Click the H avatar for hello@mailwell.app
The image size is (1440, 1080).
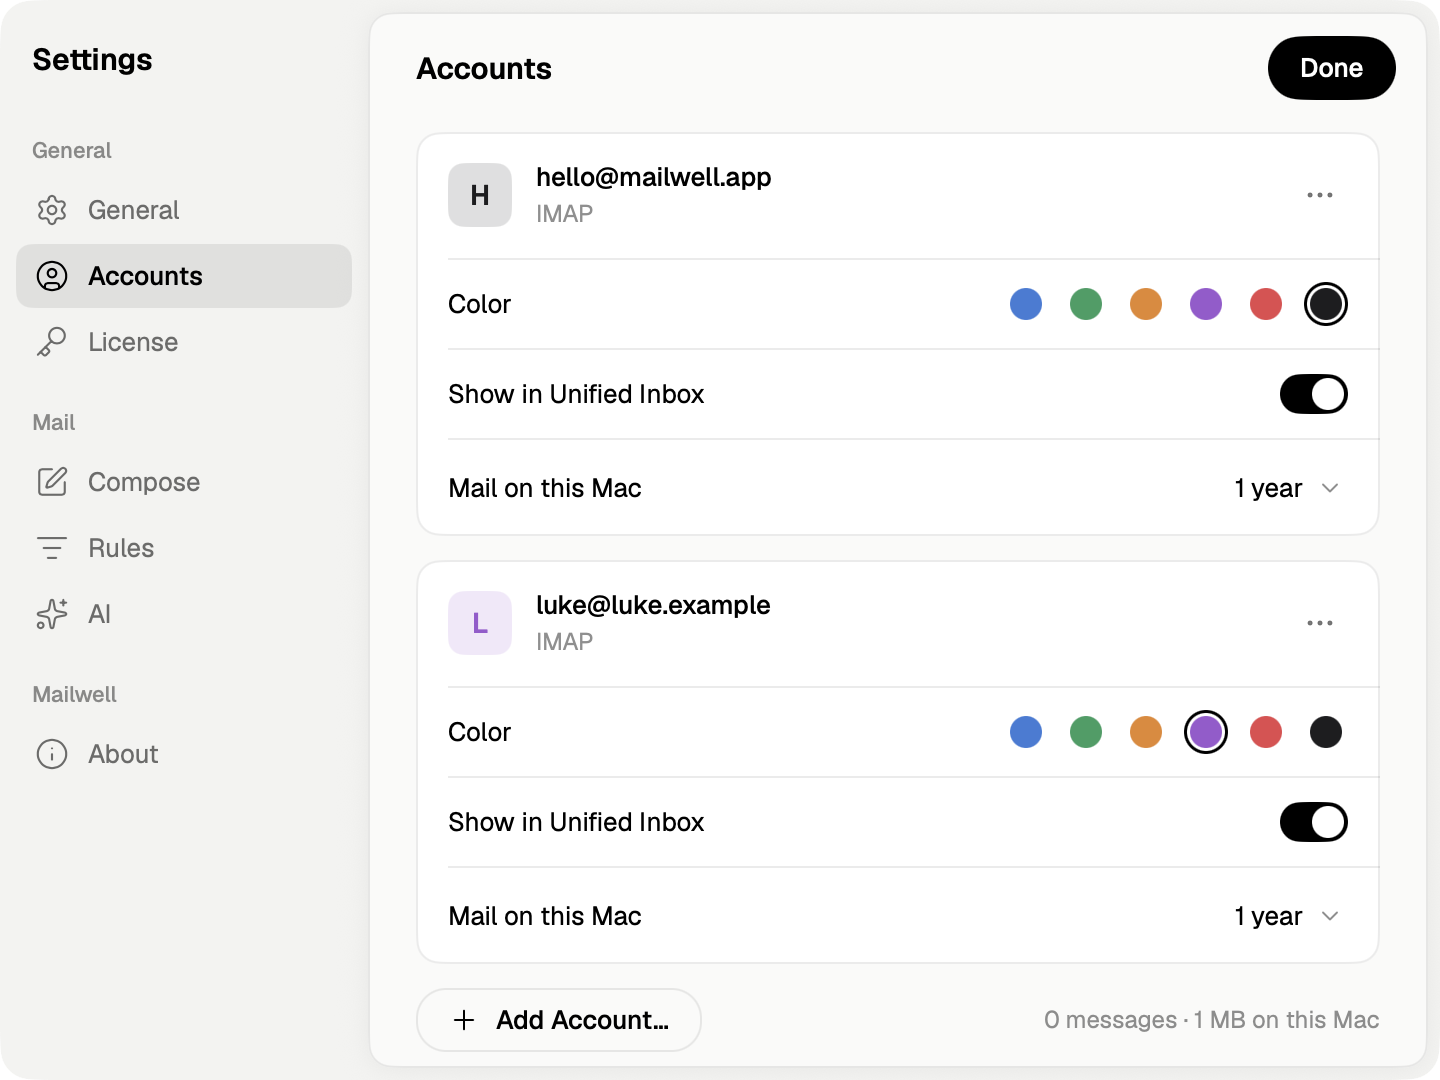point(480,195)
